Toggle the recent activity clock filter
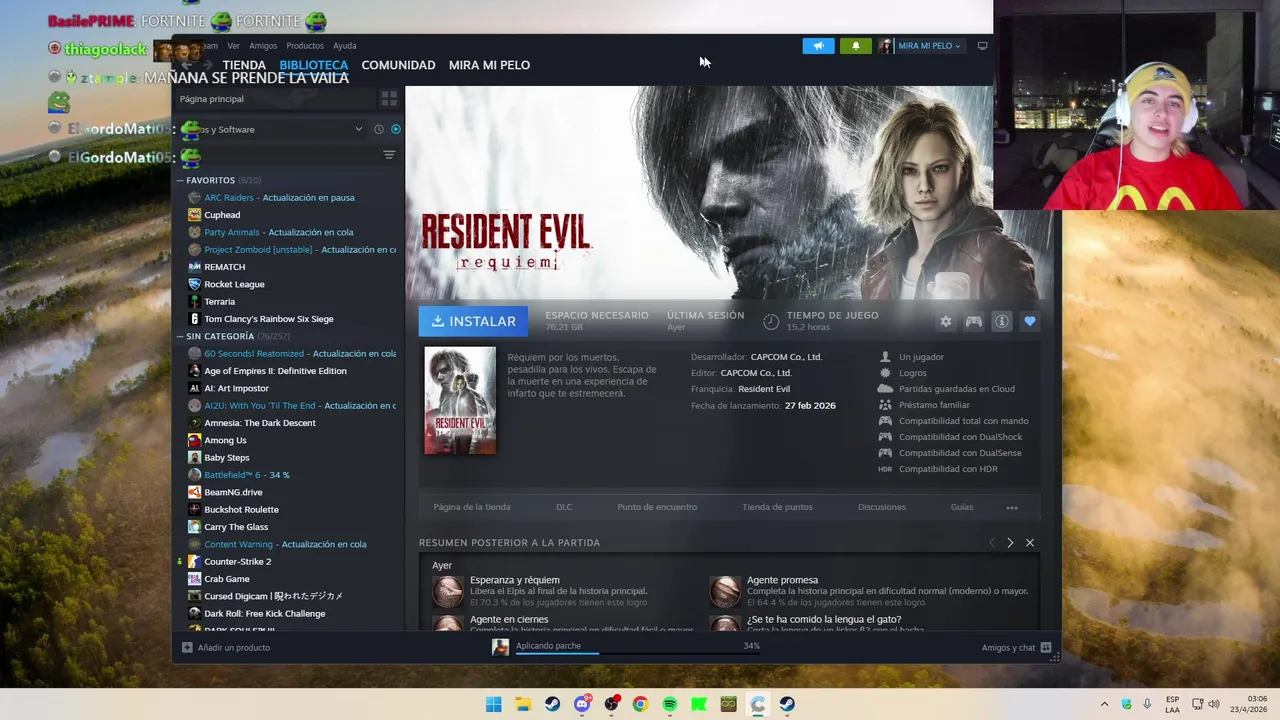 tap(379, 129)
